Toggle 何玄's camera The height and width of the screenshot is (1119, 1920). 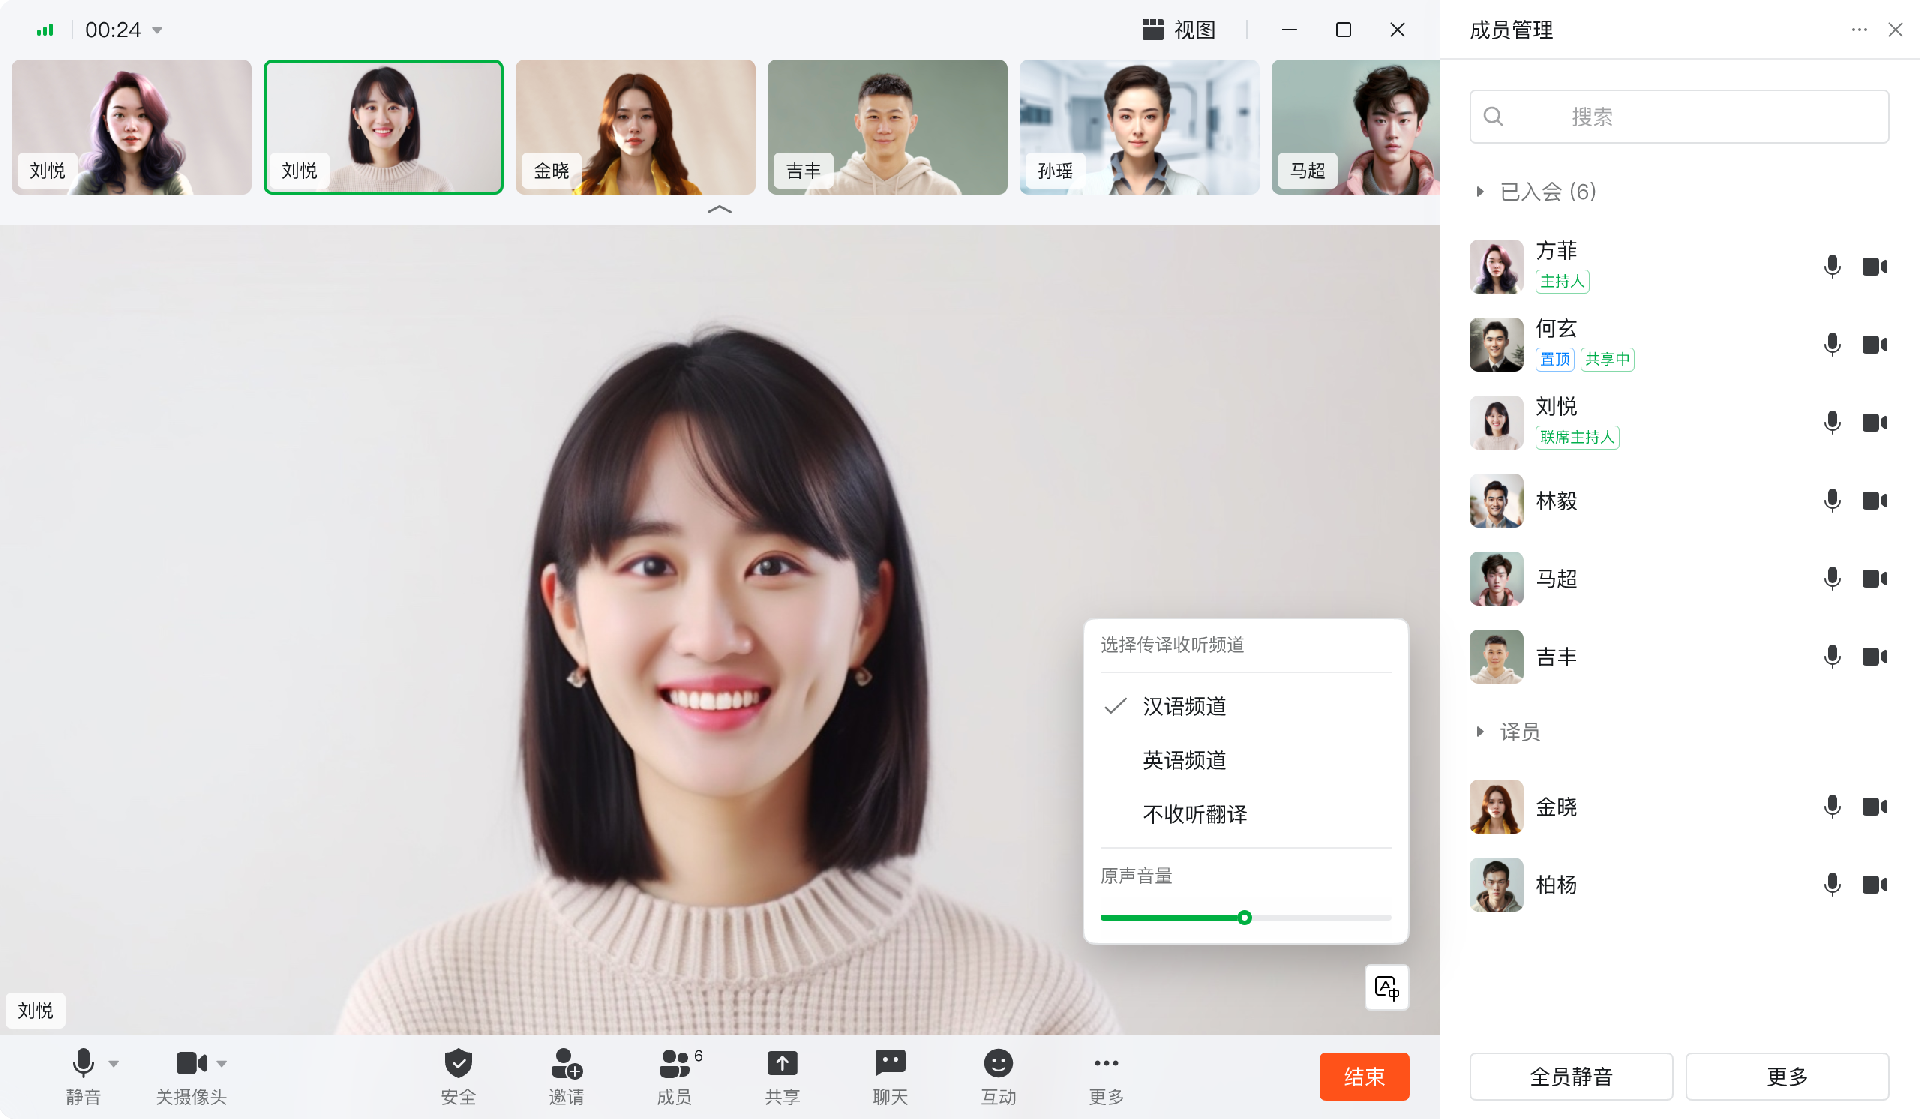pyautogui.click(x=1875, y=344)
